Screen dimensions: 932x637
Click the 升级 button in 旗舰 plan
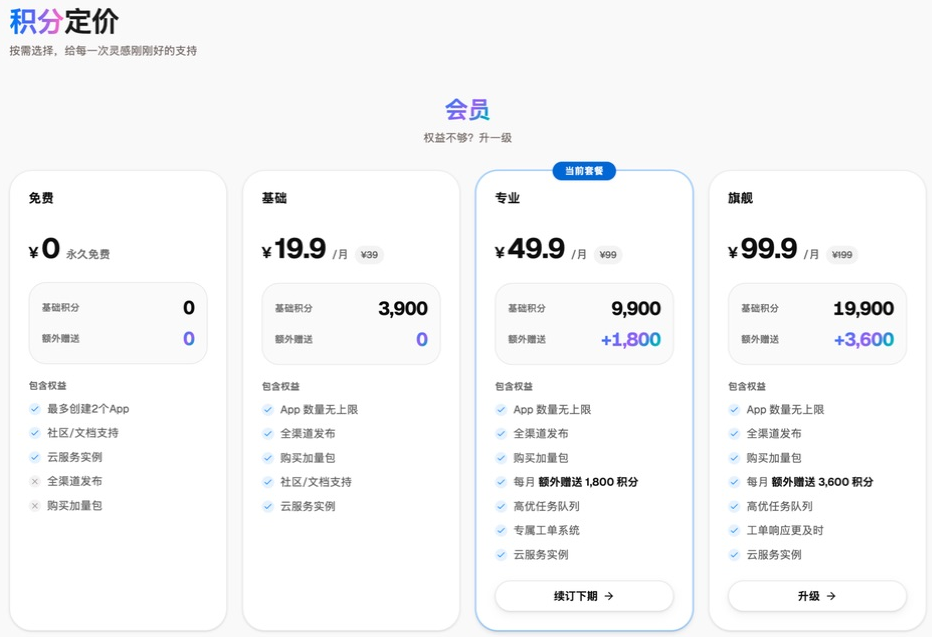tap(817, 595)
